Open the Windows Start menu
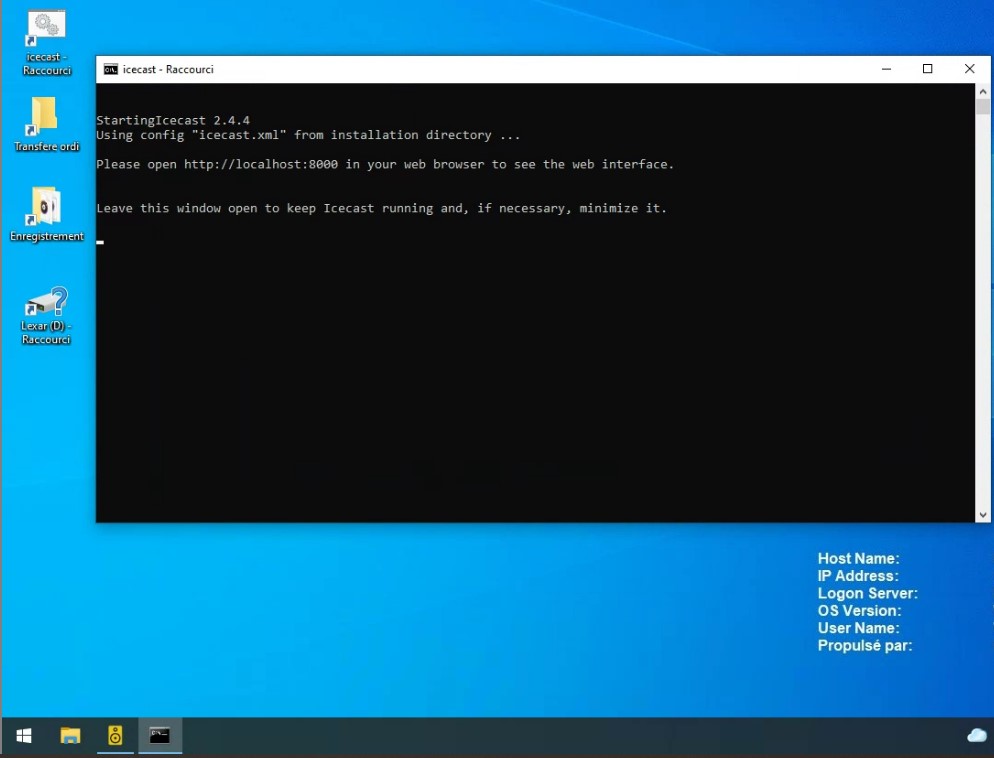 [24, 736]
